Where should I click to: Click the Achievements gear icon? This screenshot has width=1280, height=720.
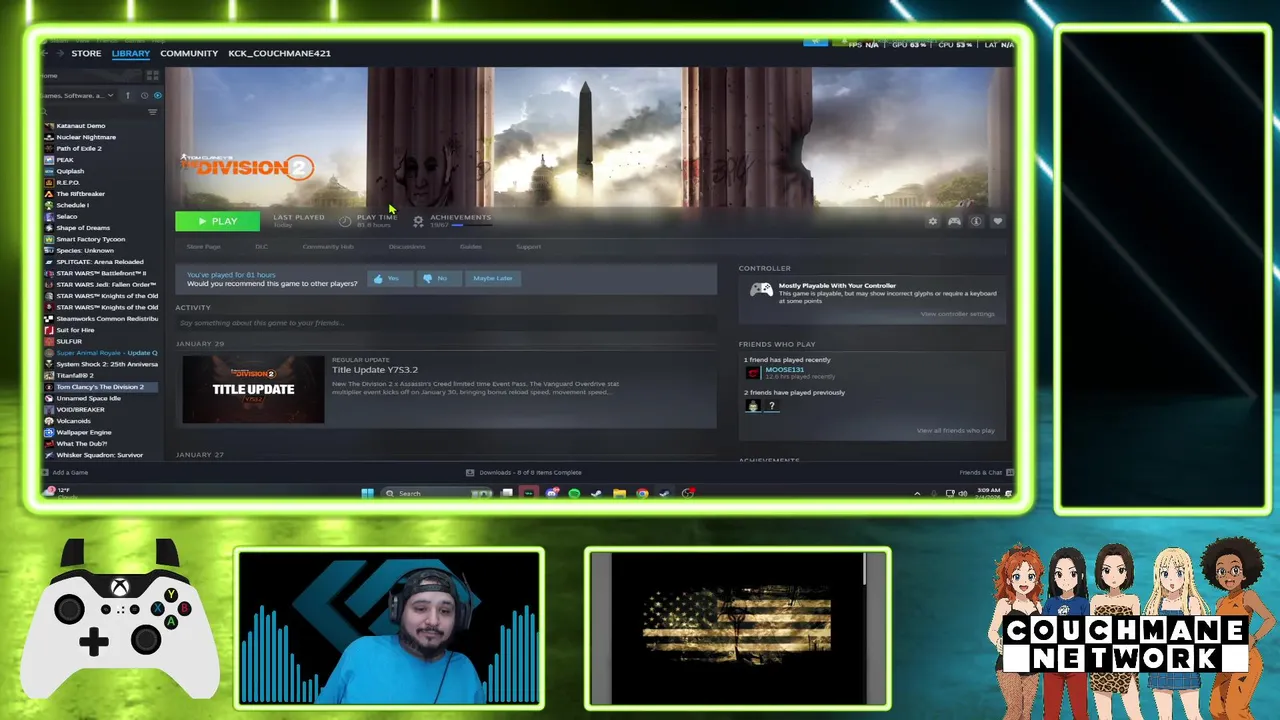pos(418,221)
